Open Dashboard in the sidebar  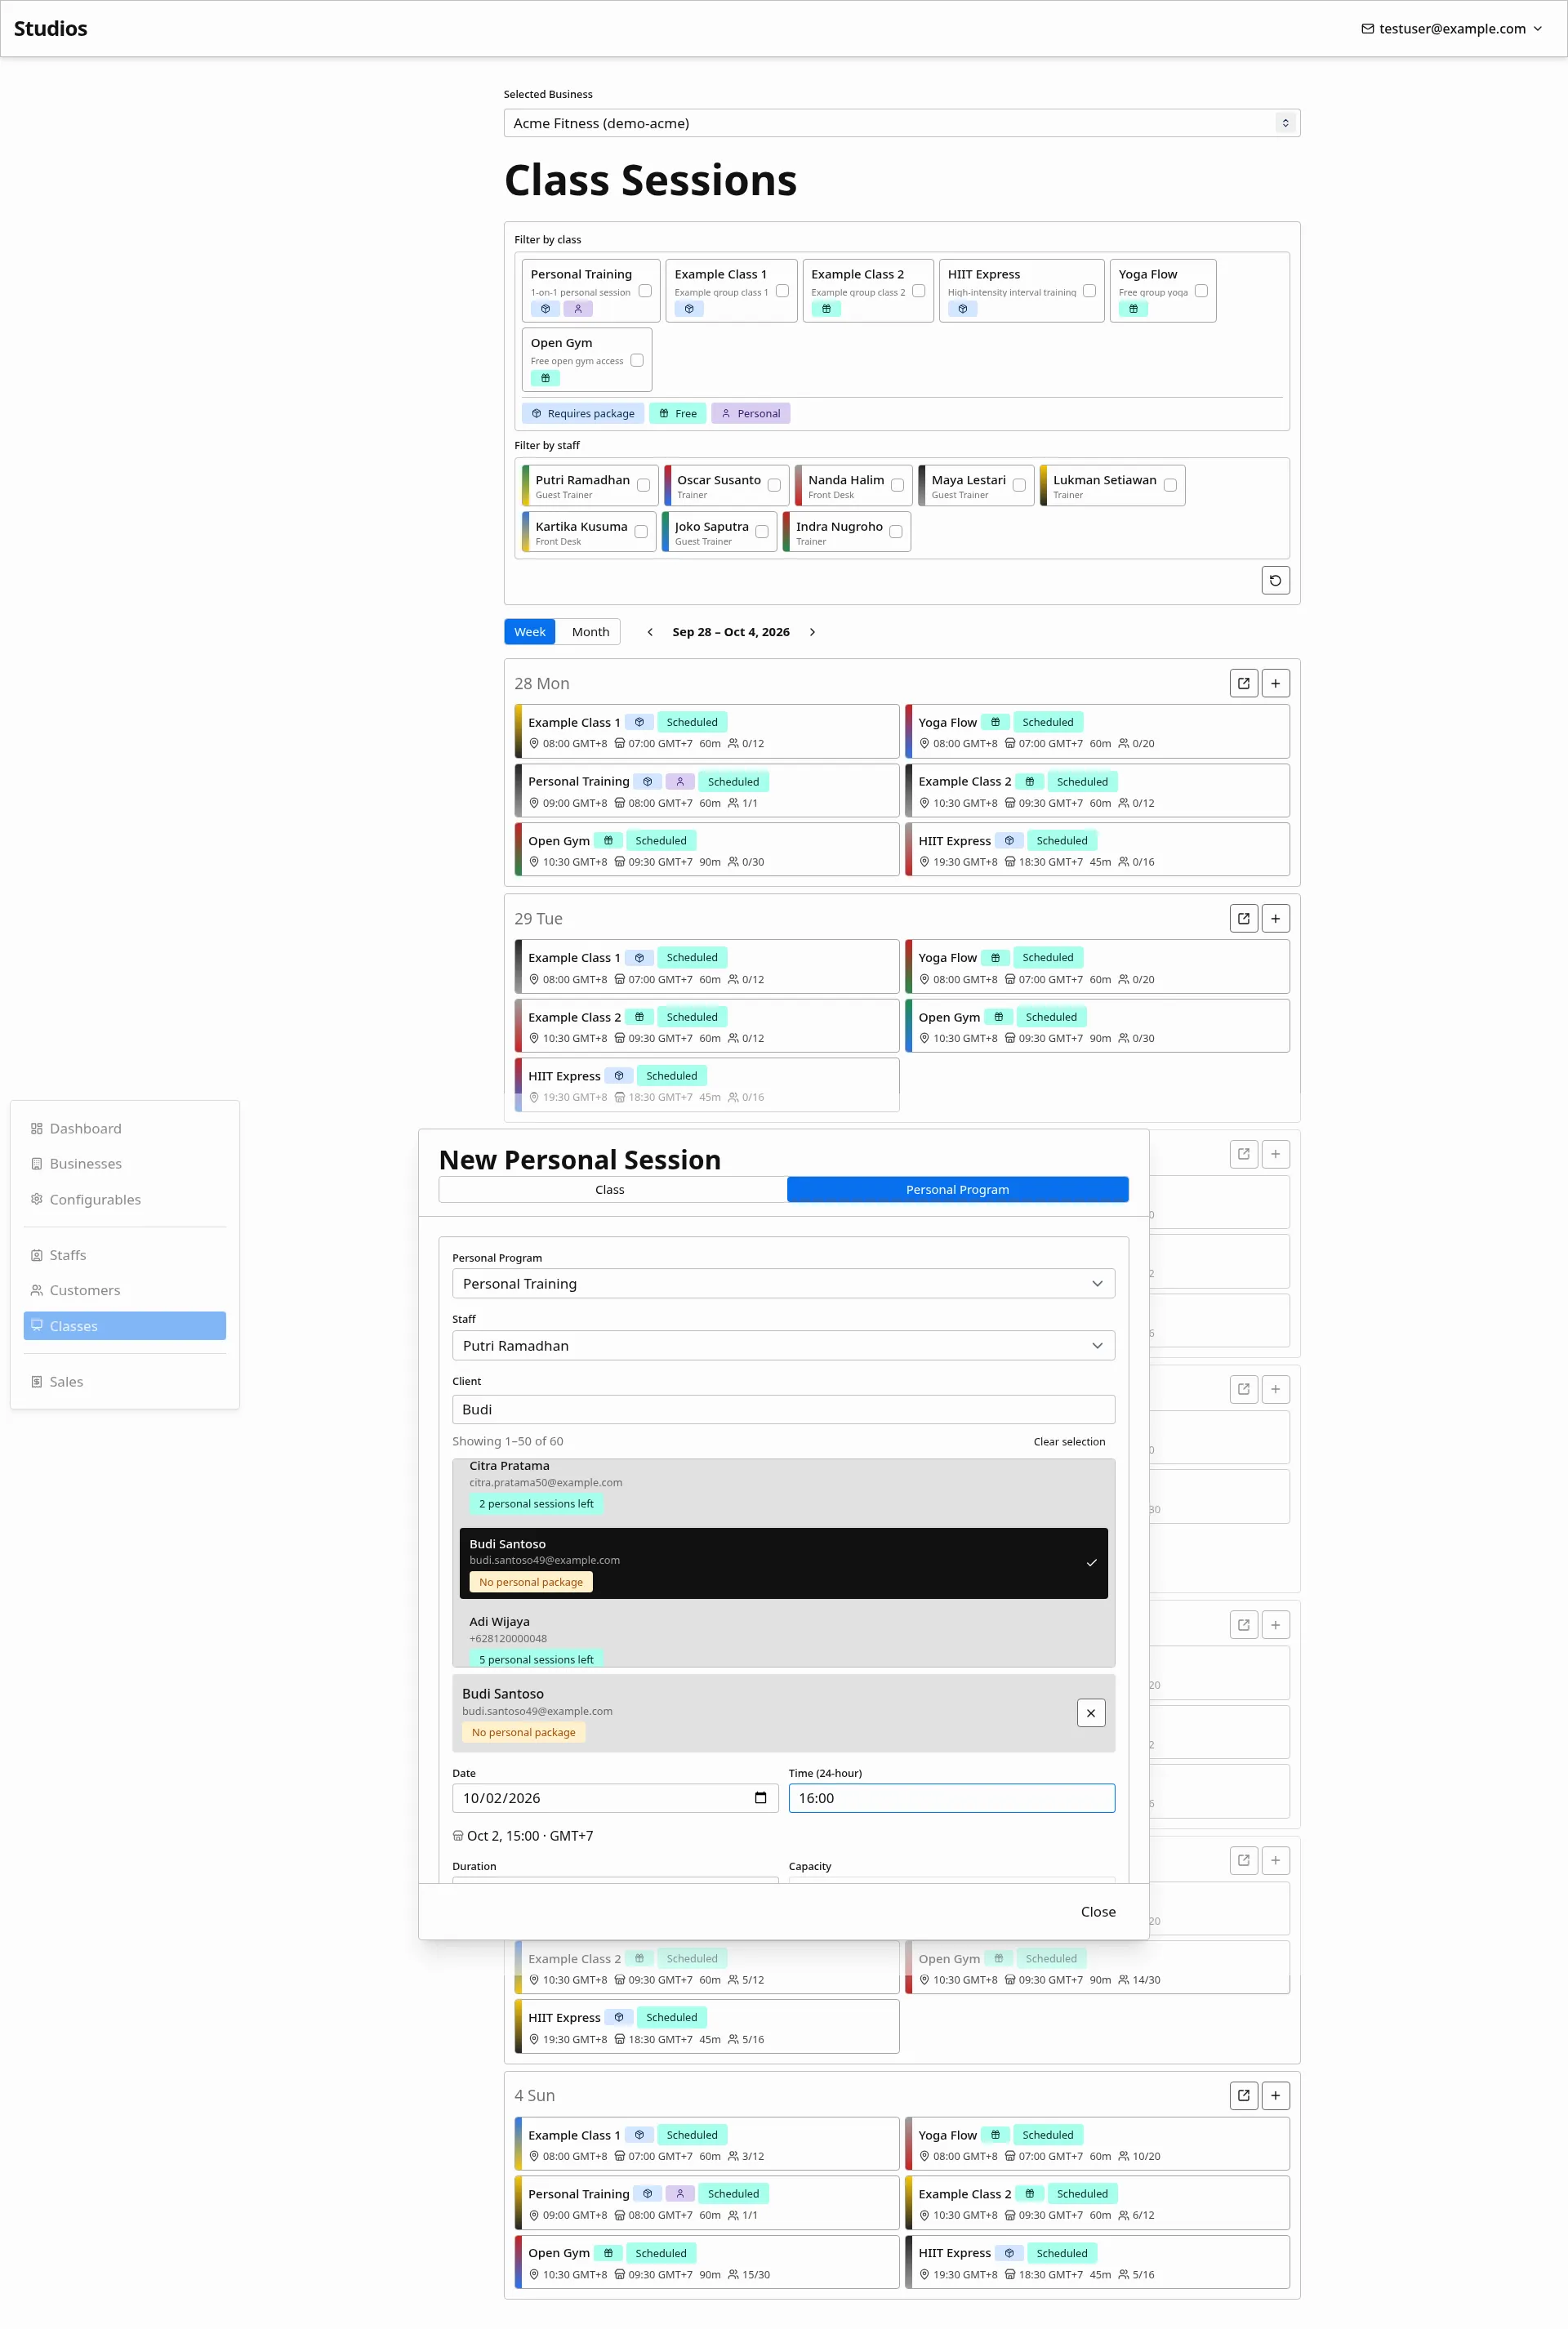125,1128
